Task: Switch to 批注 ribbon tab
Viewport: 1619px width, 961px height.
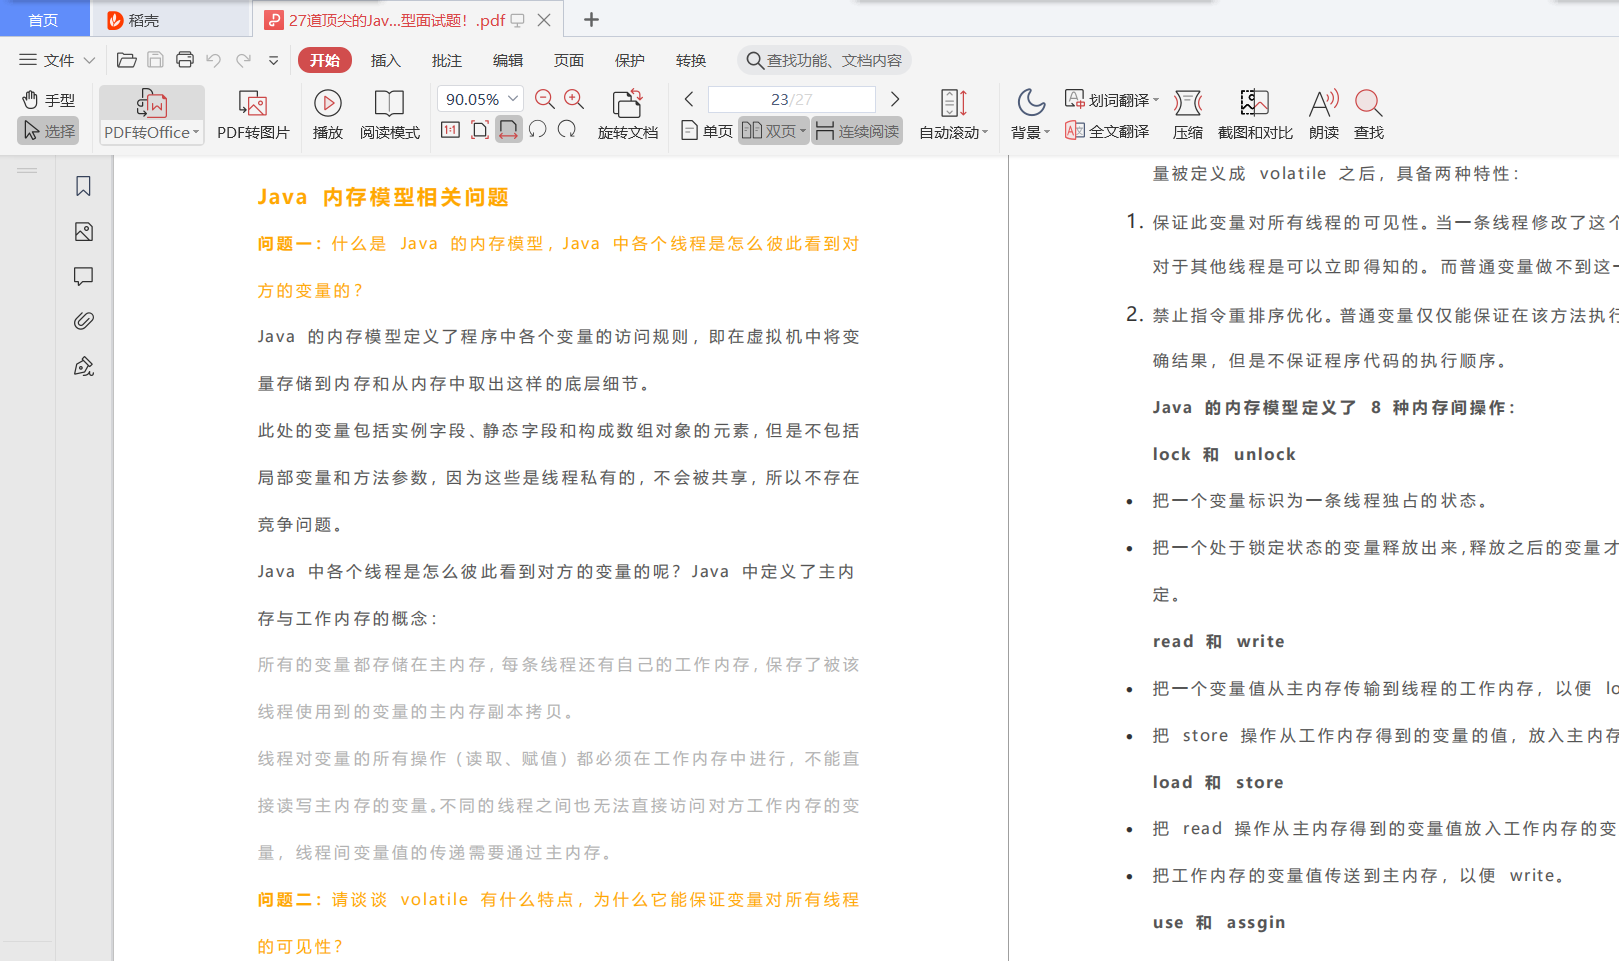Action: [447, 60]
